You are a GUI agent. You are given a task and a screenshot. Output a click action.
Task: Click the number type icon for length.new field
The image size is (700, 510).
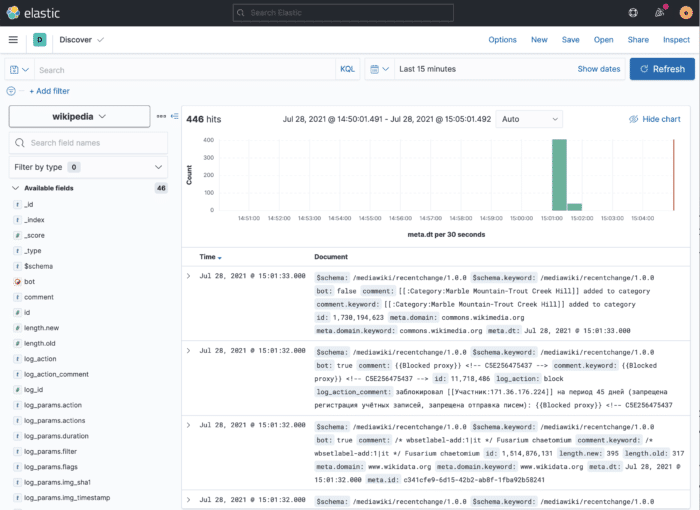click(x=17, y=328)
